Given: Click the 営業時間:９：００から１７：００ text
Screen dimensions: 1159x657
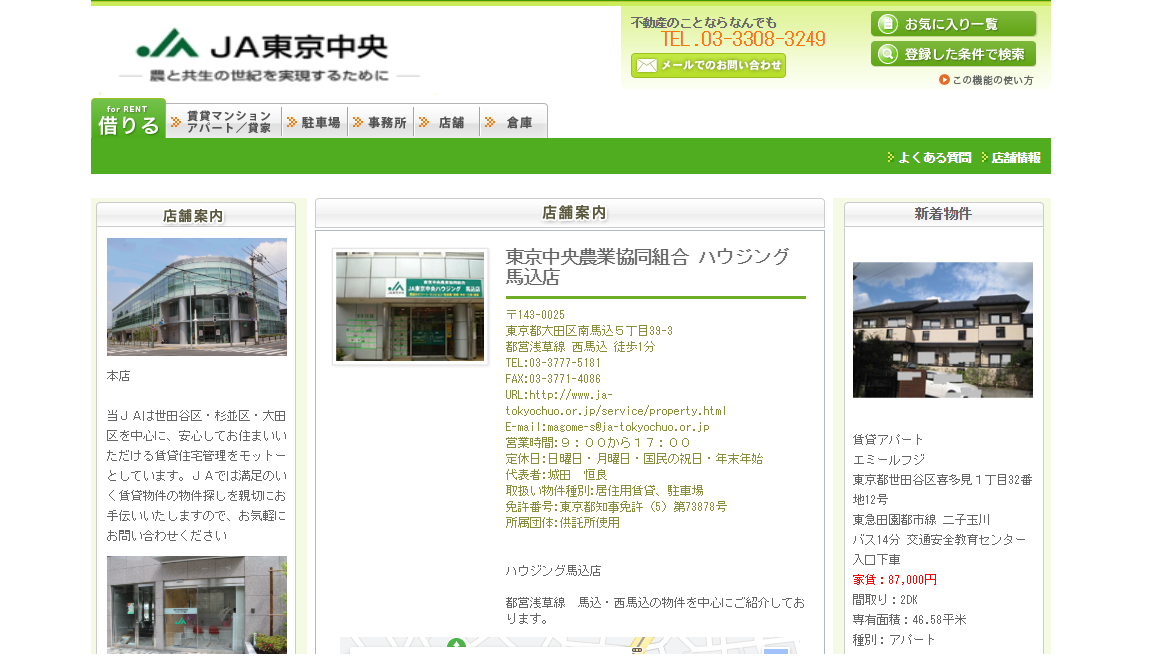Looking at the screenshot, I should 598,443.
